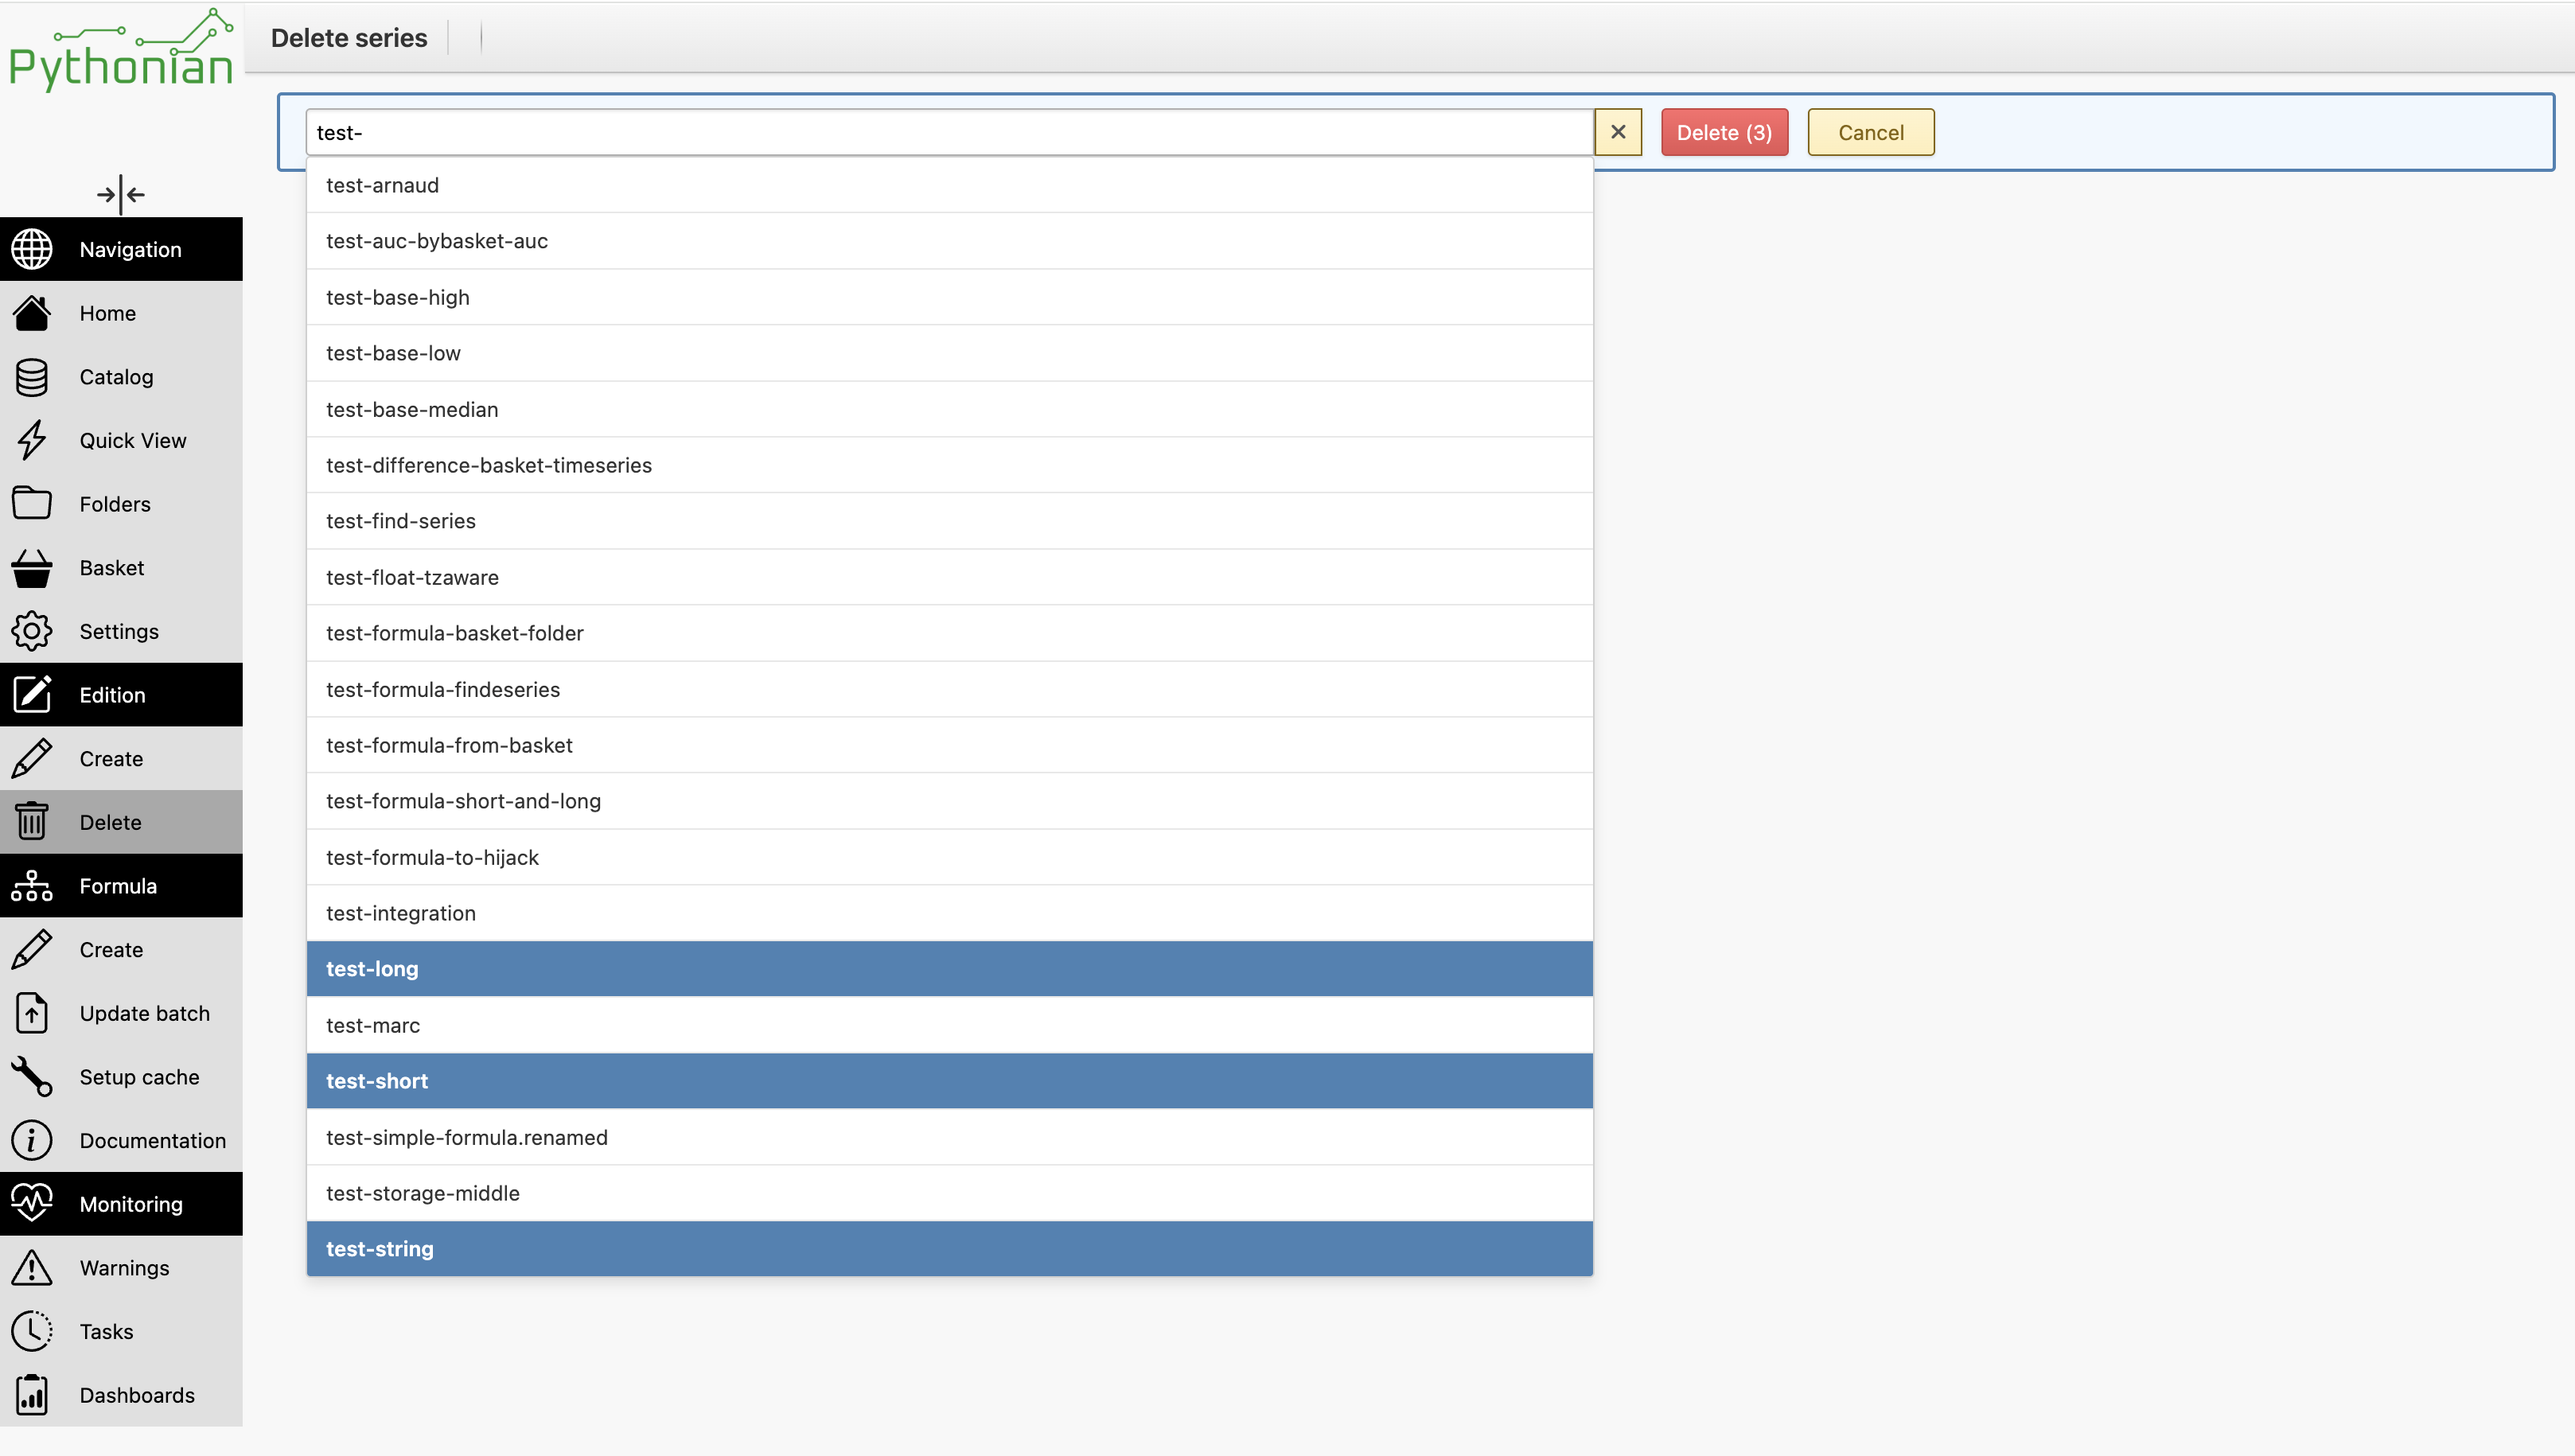Viewport: 2575px width, 1456px height.
Task: Clear the search with the X button
Action: click(1618, 132)
